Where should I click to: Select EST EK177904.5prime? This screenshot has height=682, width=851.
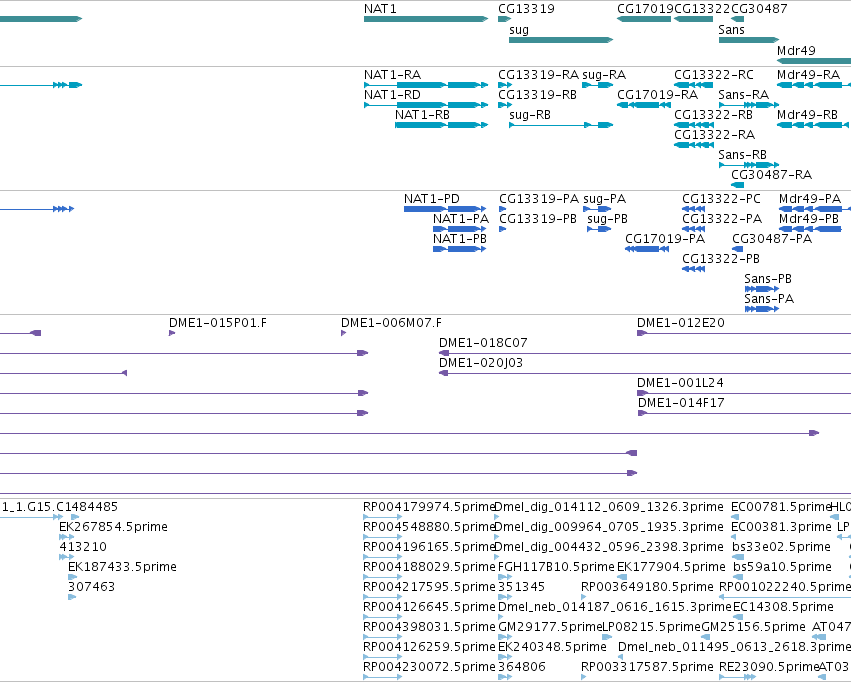(x=622, y=577)
